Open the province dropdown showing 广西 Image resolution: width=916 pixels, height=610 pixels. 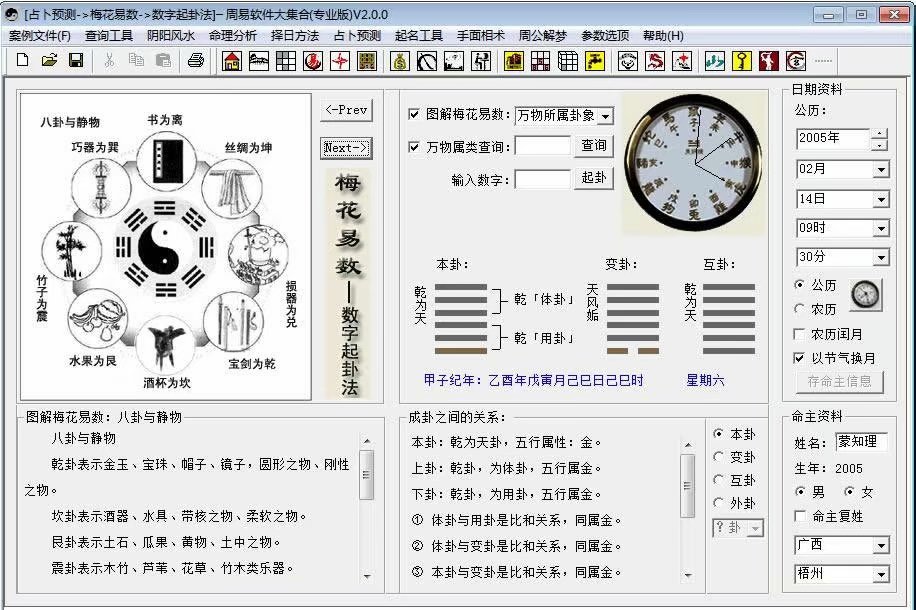pos(880,546)
